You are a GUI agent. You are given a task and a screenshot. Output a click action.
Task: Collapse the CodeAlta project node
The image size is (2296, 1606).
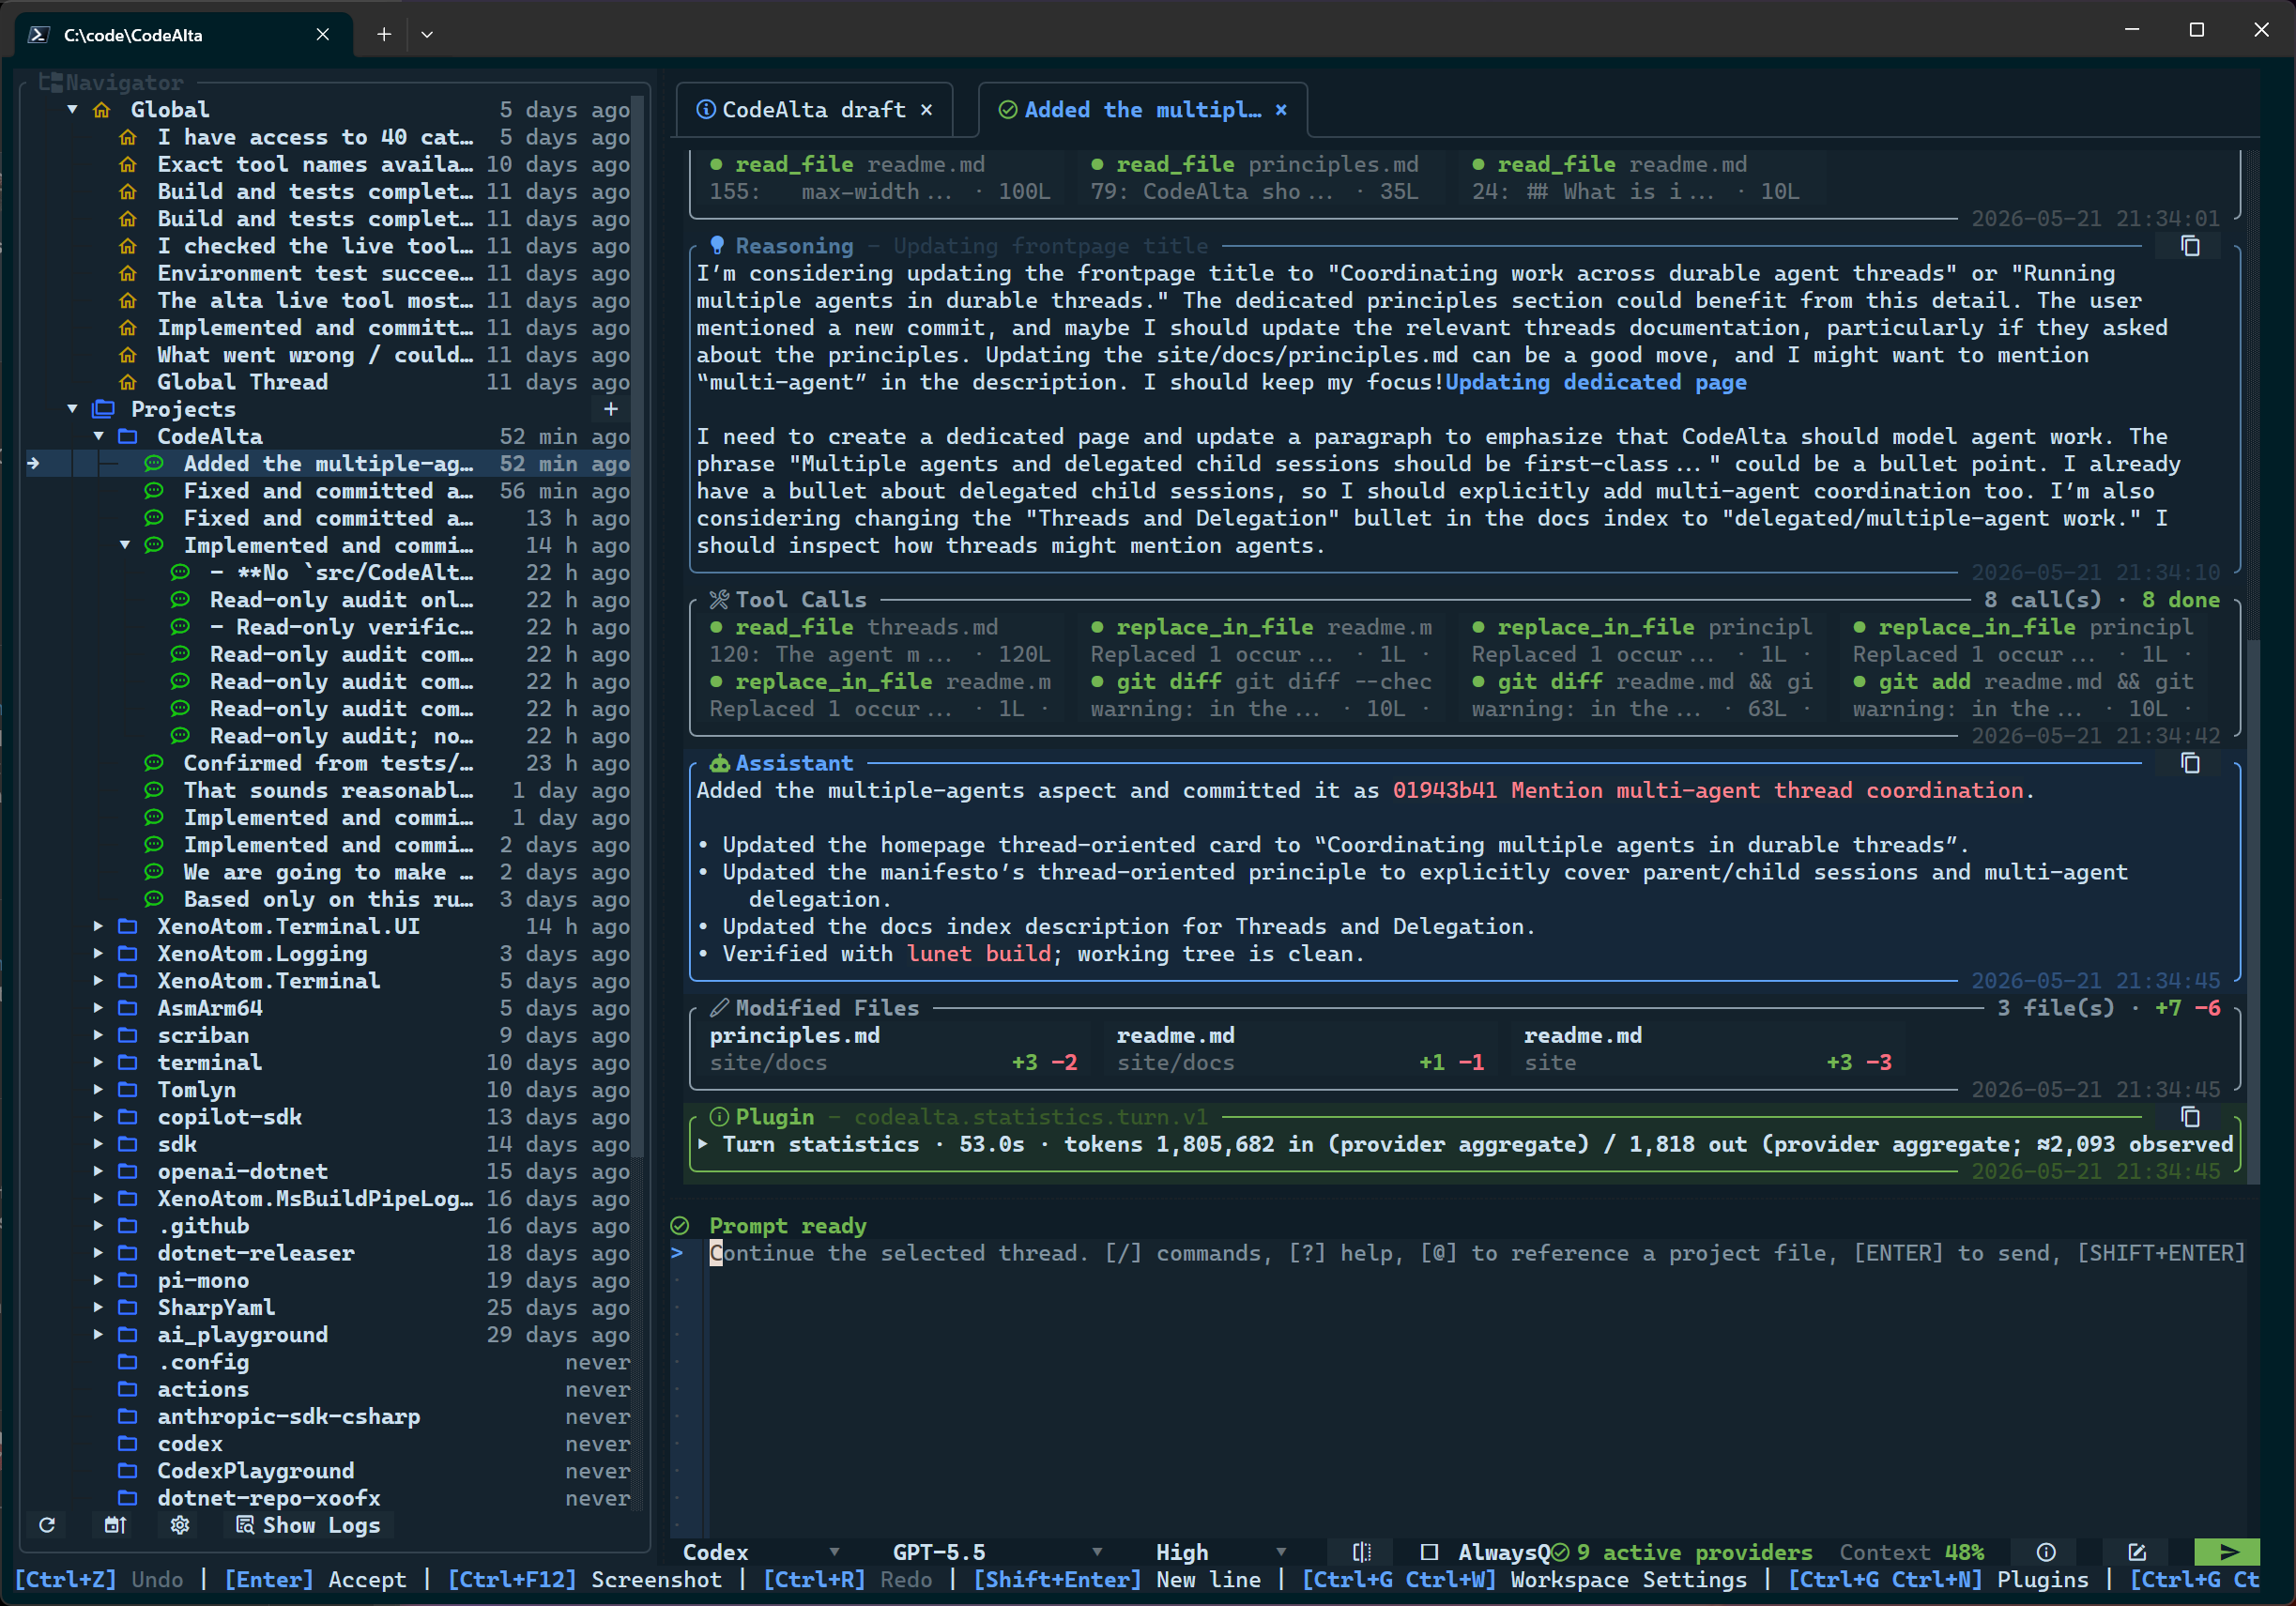pyautogui.click(x=99, y=436)
